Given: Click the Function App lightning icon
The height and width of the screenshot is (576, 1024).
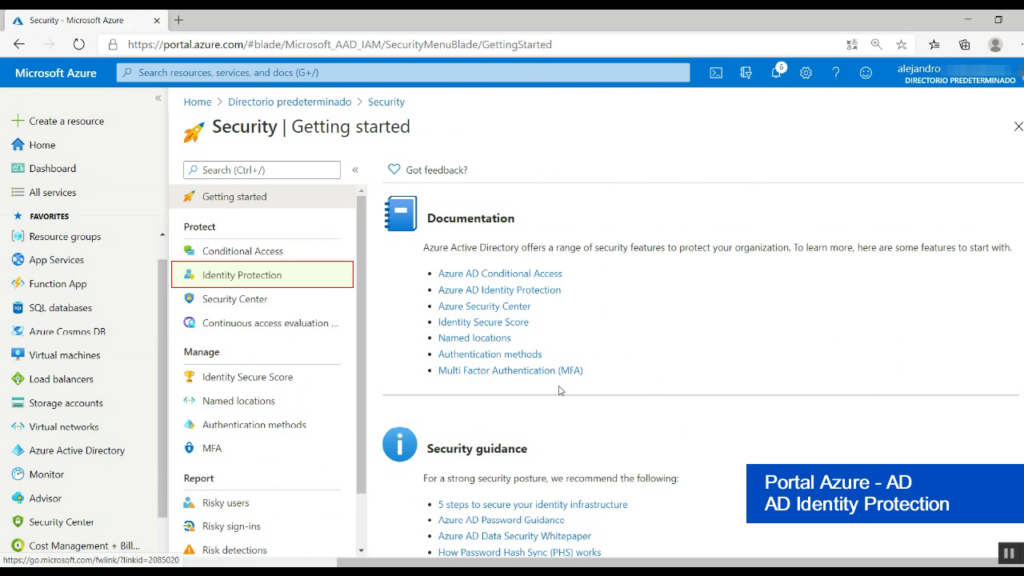Looking at the screenshot, I should click(x=18, y=283).
